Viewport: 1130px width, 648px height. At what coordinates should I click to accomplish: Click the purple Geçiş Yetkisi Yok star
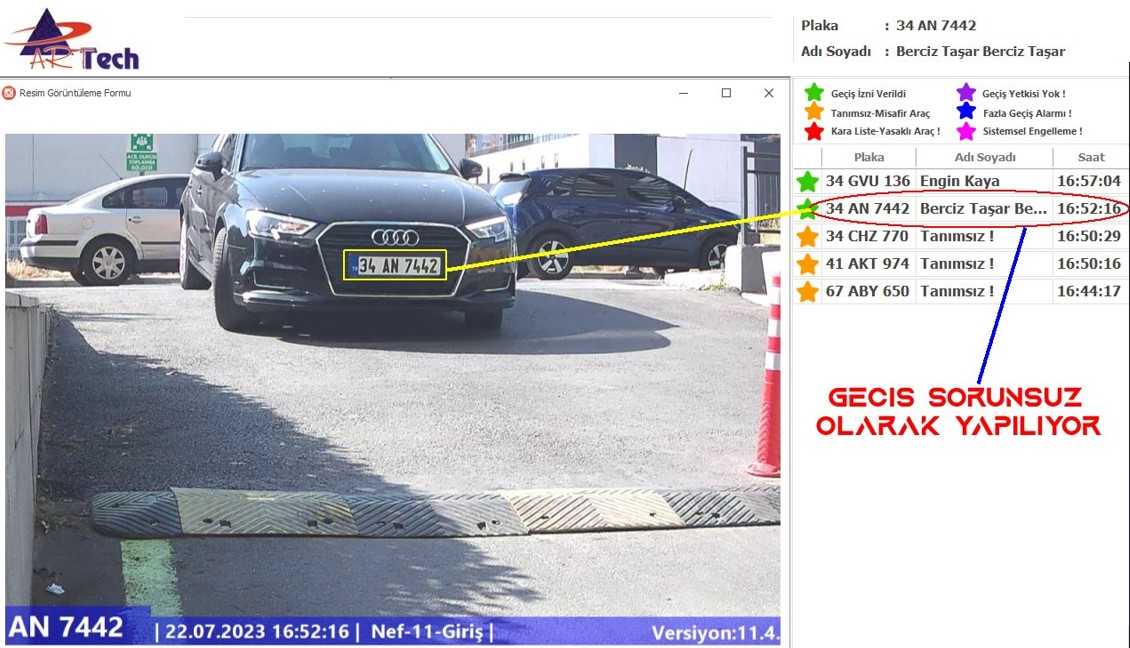click(x=966, y=93)
